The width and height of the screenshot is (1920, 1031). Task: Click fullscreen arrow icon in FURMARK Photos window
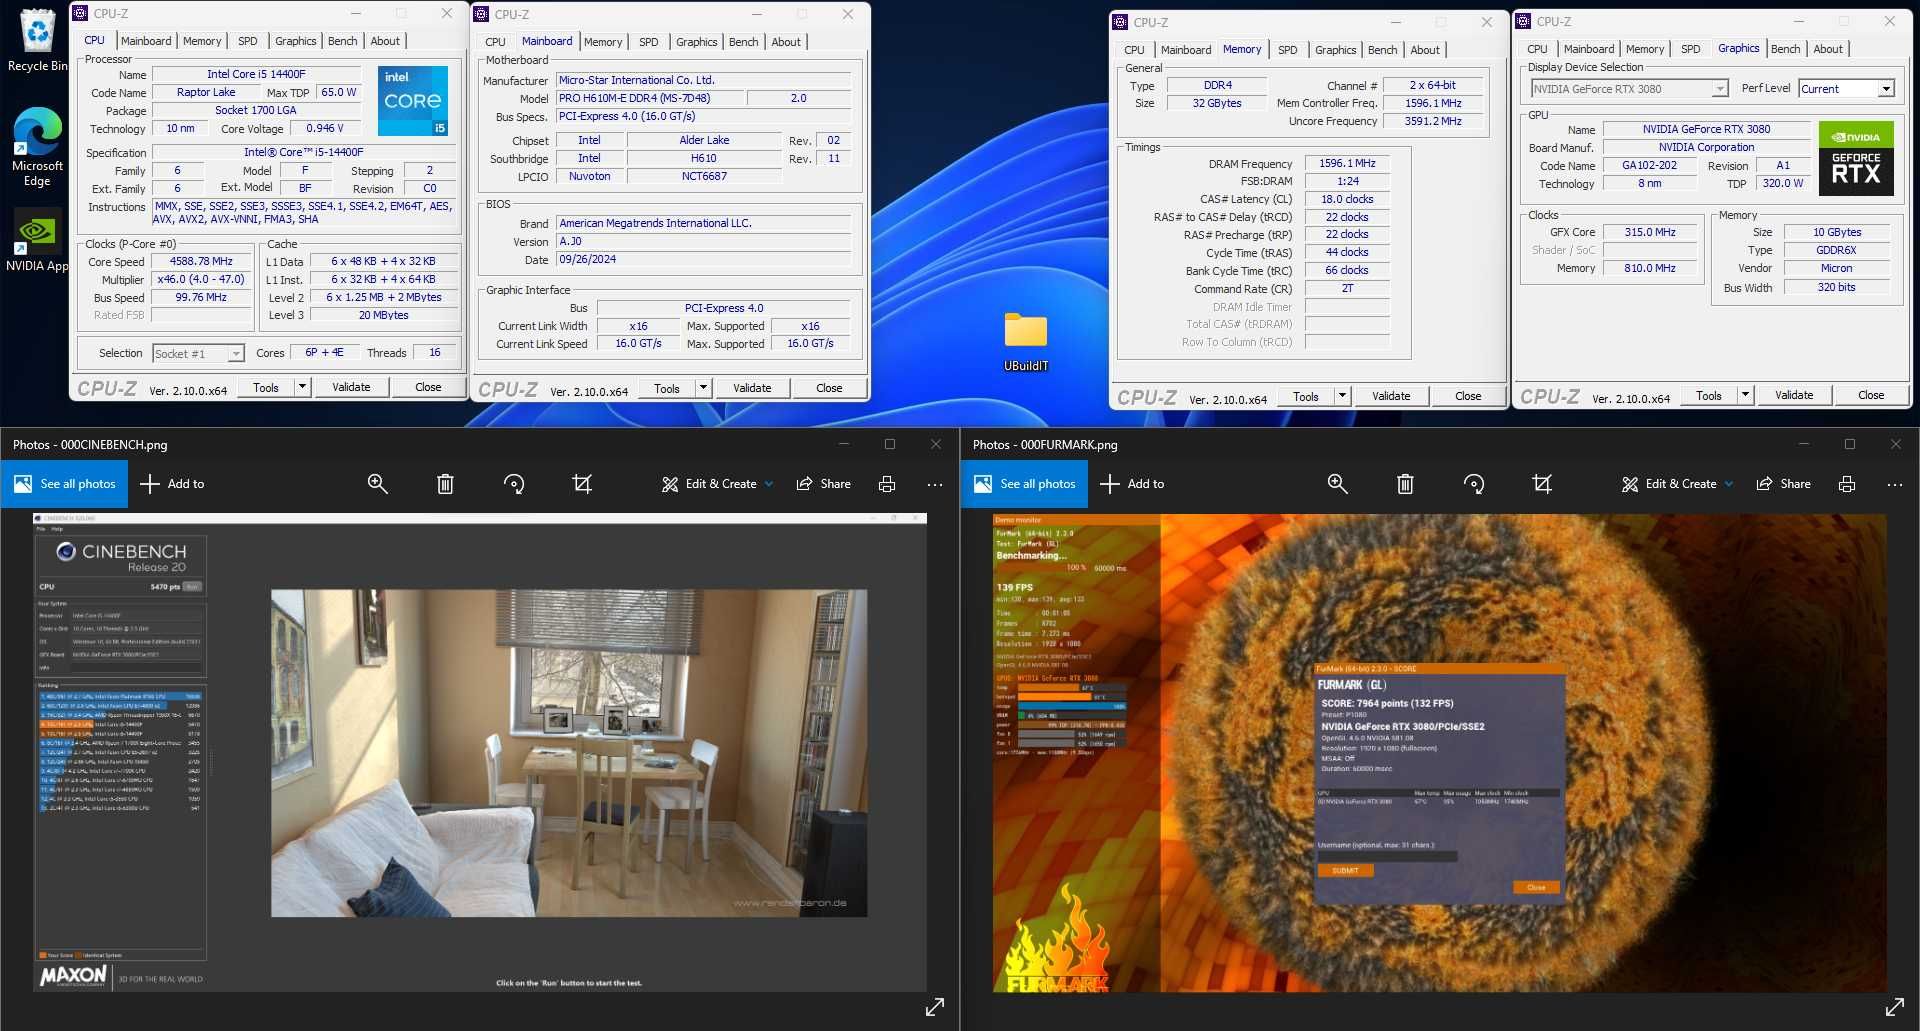click(1895, 1007)
